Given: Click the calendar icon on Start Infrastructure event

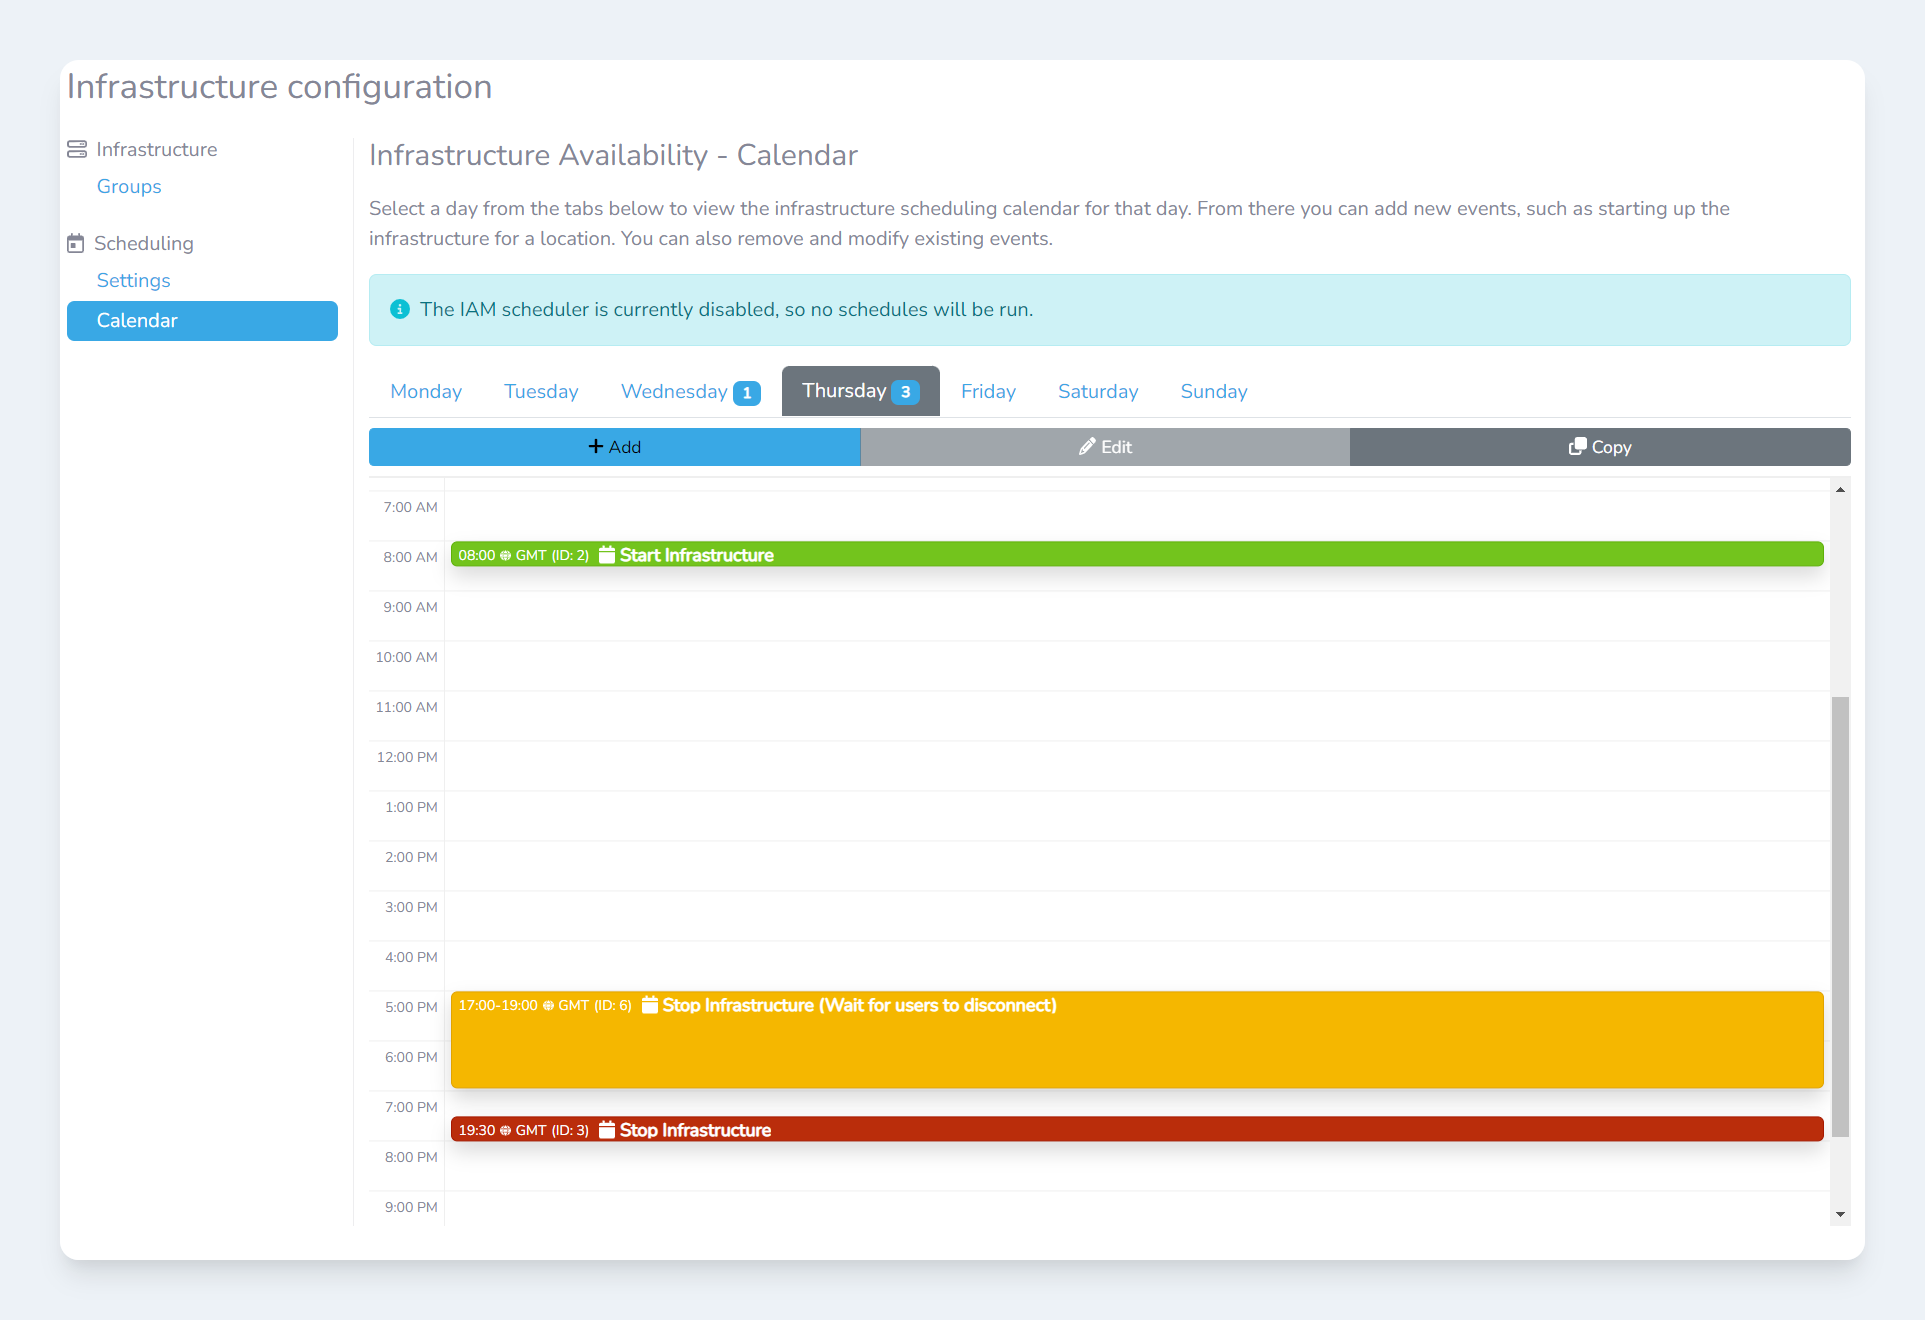Looking at the screenshot, I should click(x=607, y=555).
